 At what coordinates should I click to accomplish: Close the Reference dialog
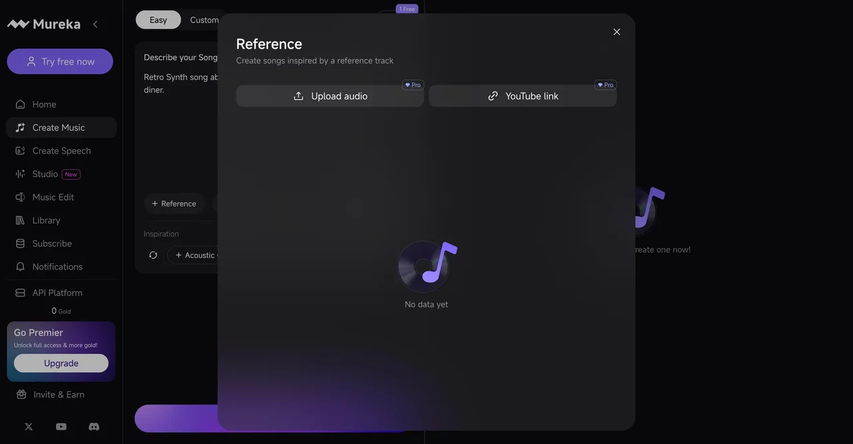[x=616, y=32]
